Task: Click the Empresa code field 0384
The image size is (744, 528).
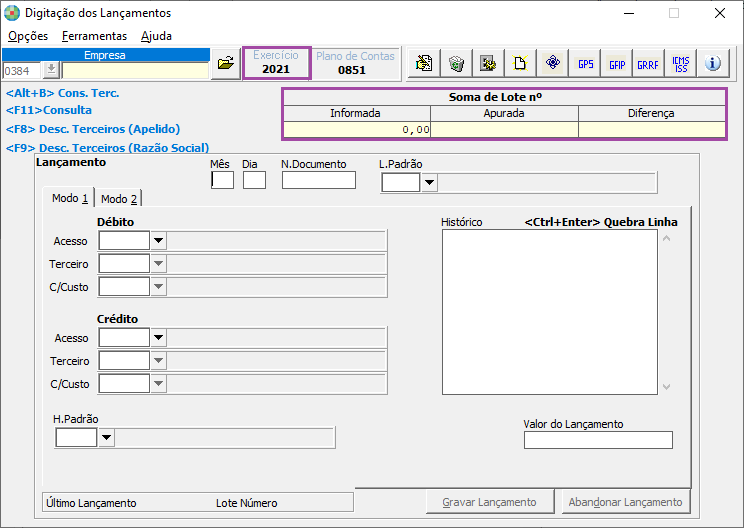Action: 22,71
